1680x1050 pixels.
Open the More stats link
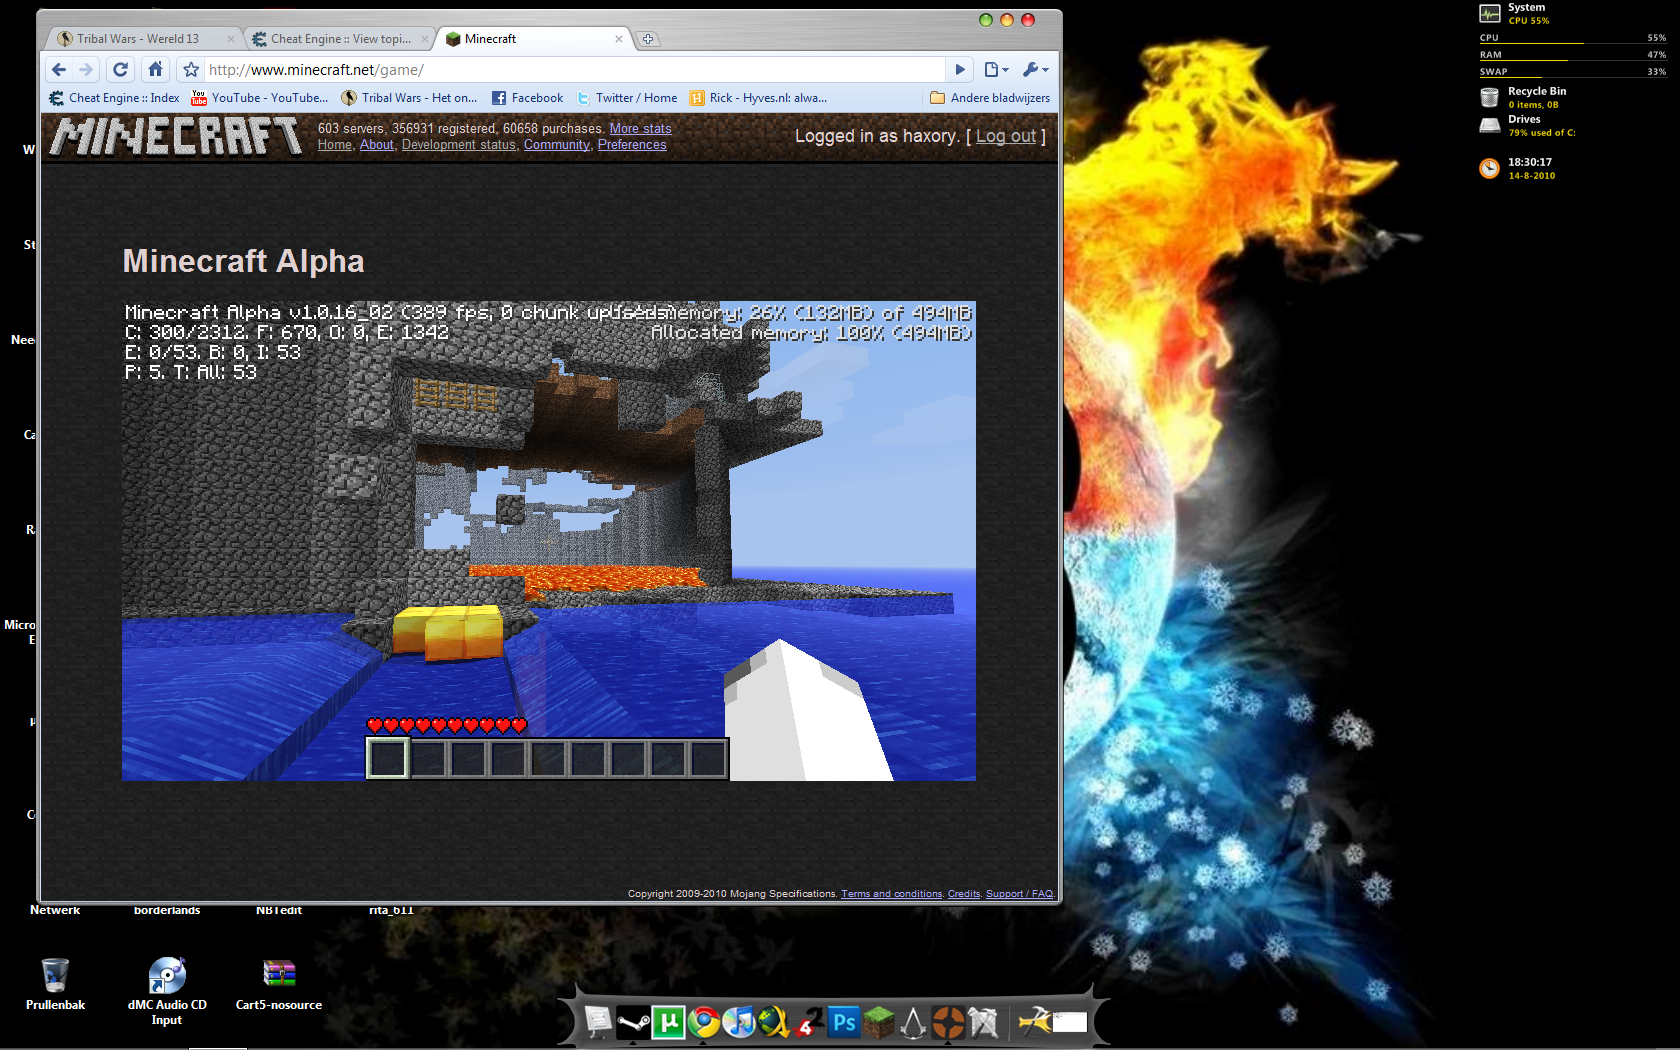click(640, 128)
